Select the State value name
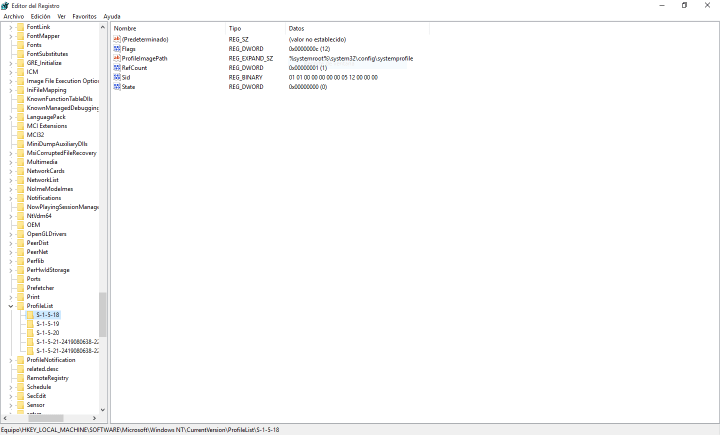Viewport: 720px width, 435px height. [x=128, y=86]
